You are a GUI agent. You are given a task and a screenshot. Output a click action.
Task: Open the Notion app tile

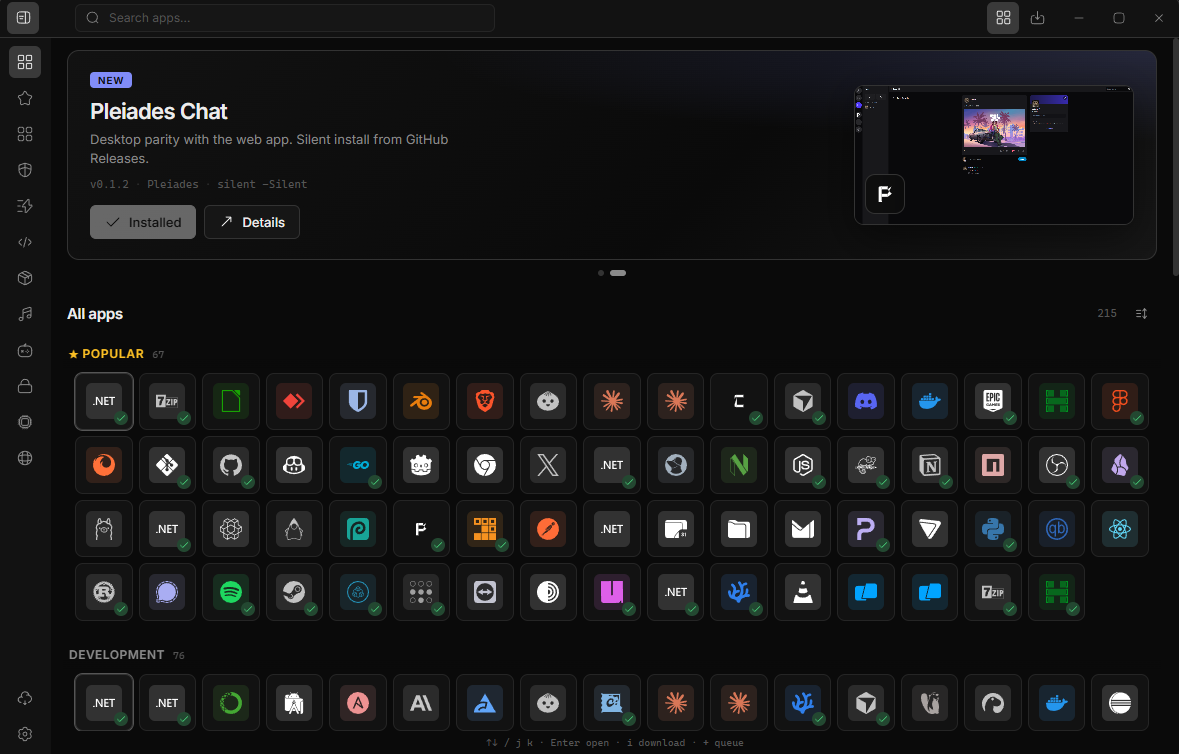[929, 465]
